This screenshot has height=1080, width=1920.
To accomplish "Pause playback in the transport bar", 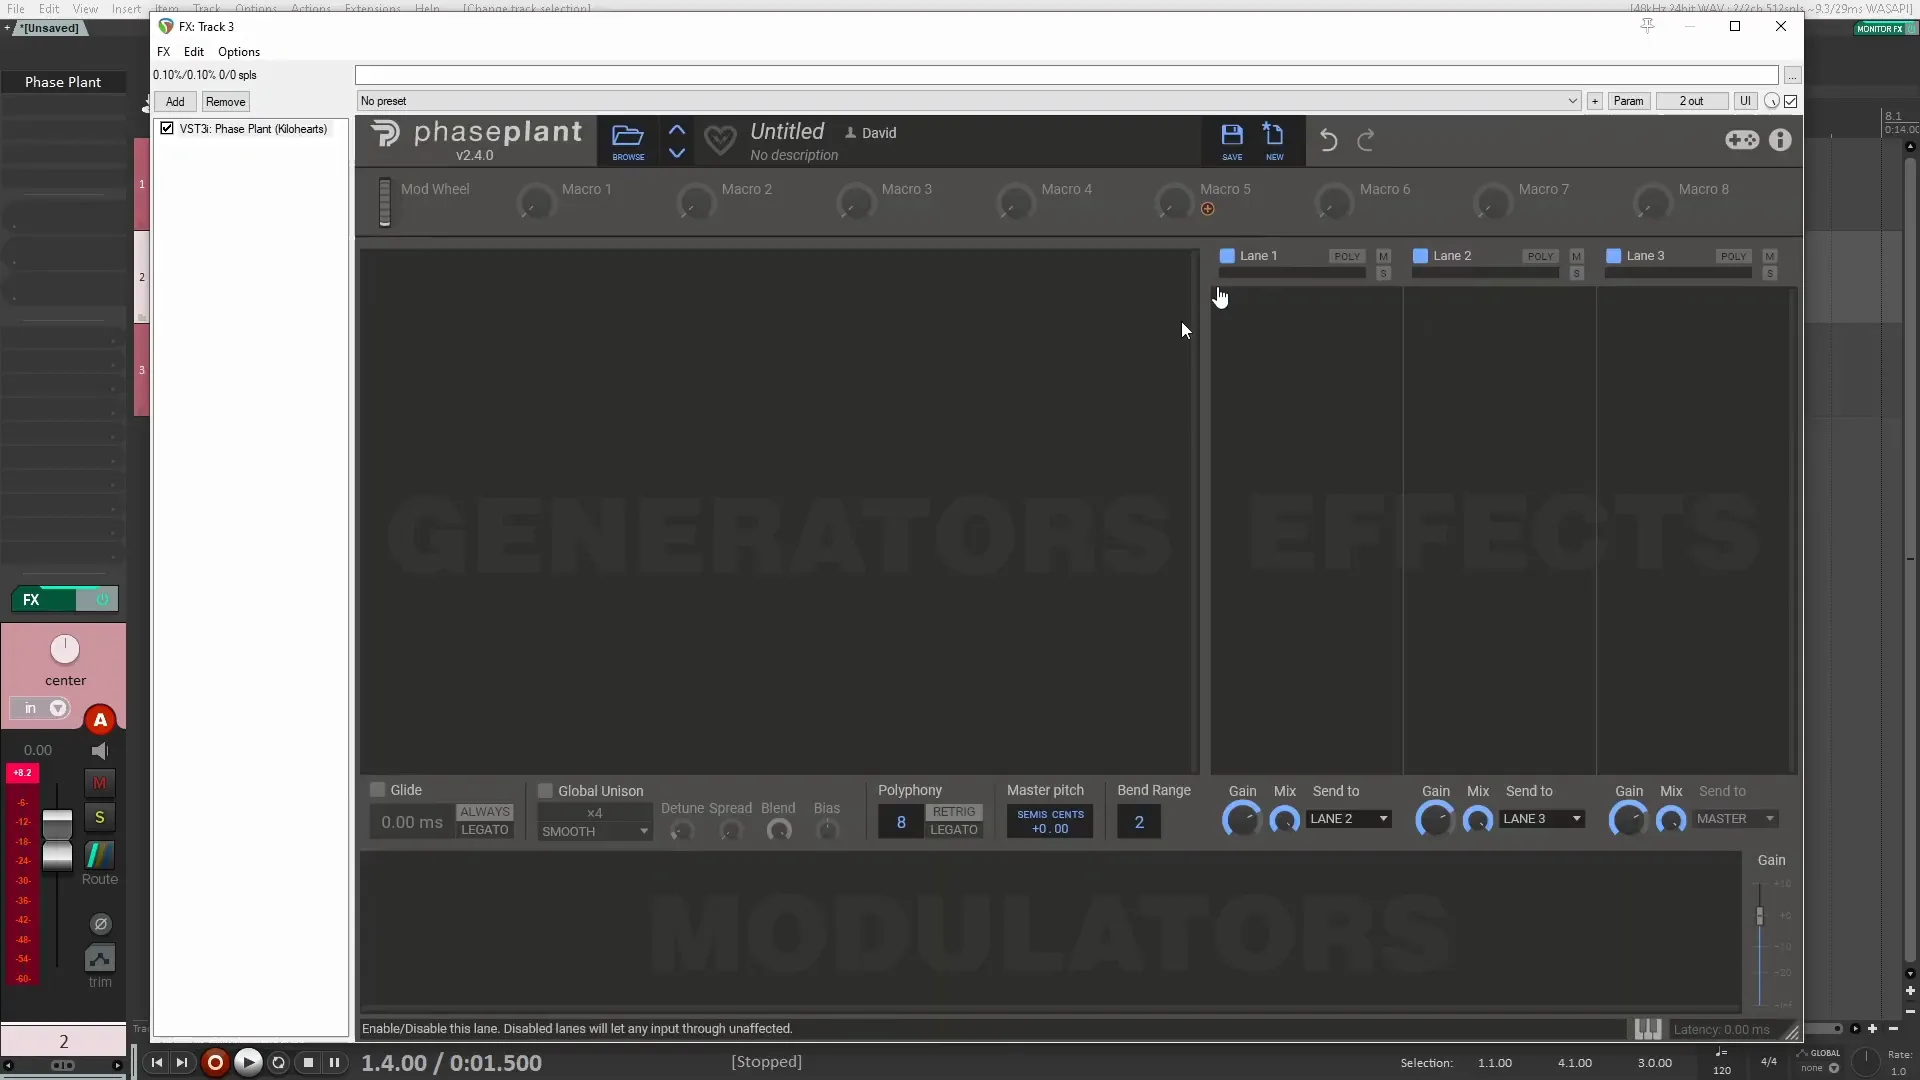I will pos(335,1063).
